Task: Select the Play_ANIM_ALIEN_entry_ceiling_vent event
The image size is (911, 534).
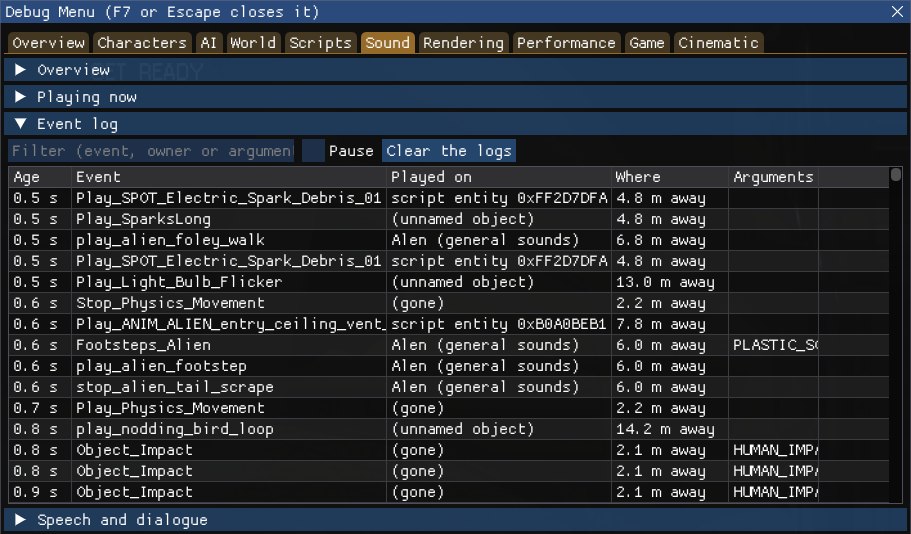Action: (449, 324)
